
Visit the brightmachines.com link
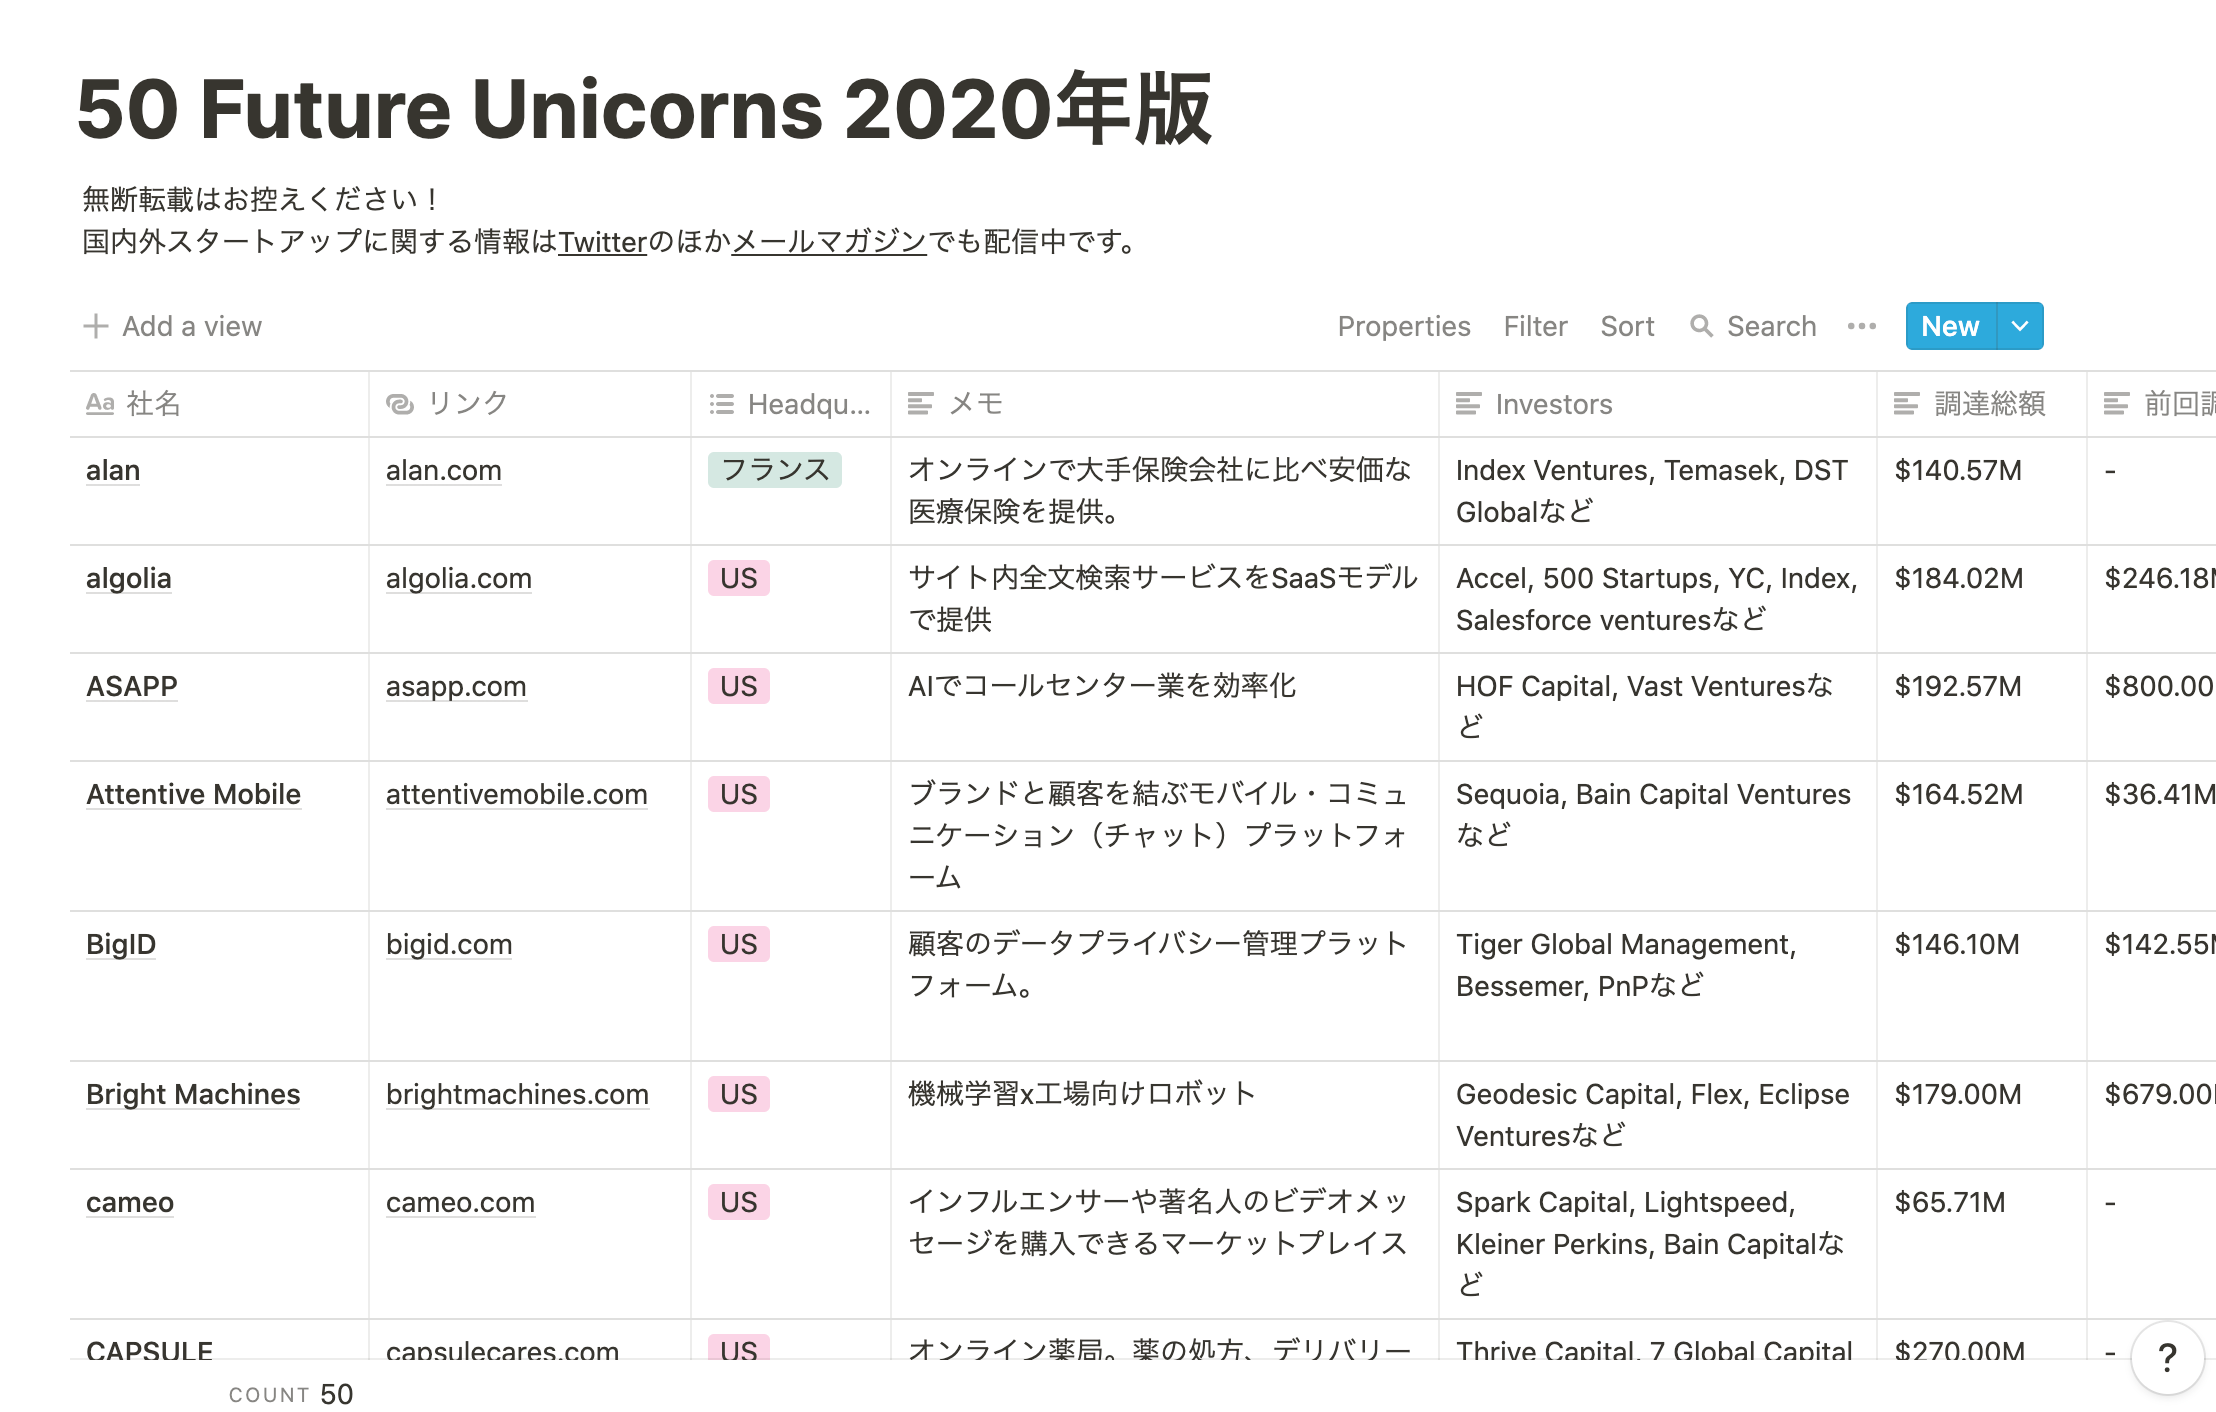(x=517, y=1094)
